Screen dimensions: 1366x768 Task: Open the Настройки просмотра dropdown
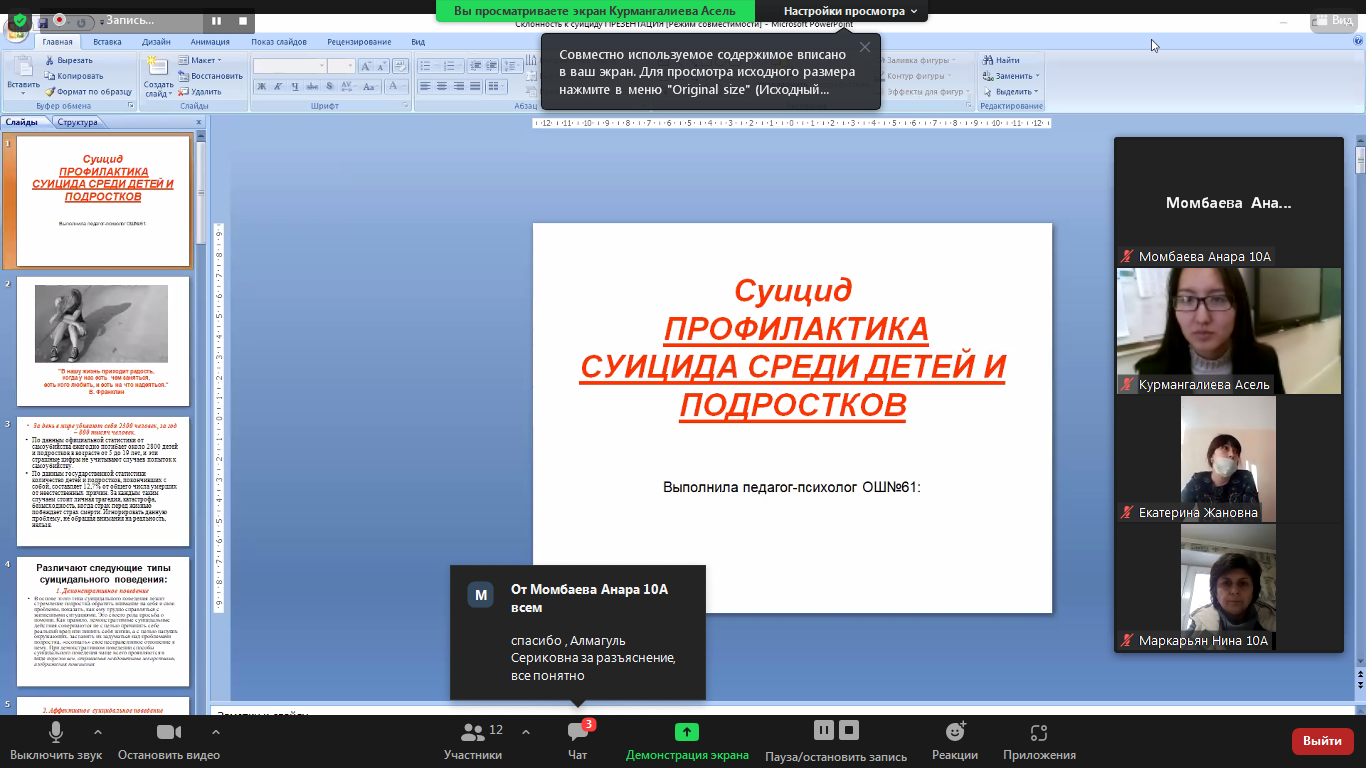coord(851,11)
